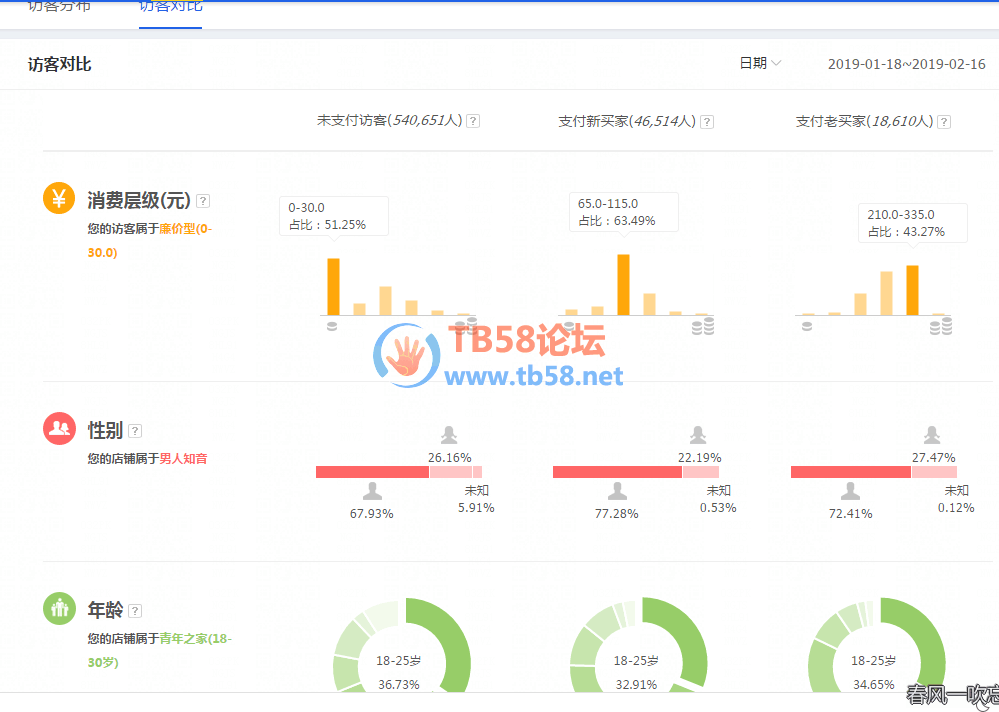Switch to the 访客分布 tab
This screenshot has height=712, width=999.
[x=59, y=6]
